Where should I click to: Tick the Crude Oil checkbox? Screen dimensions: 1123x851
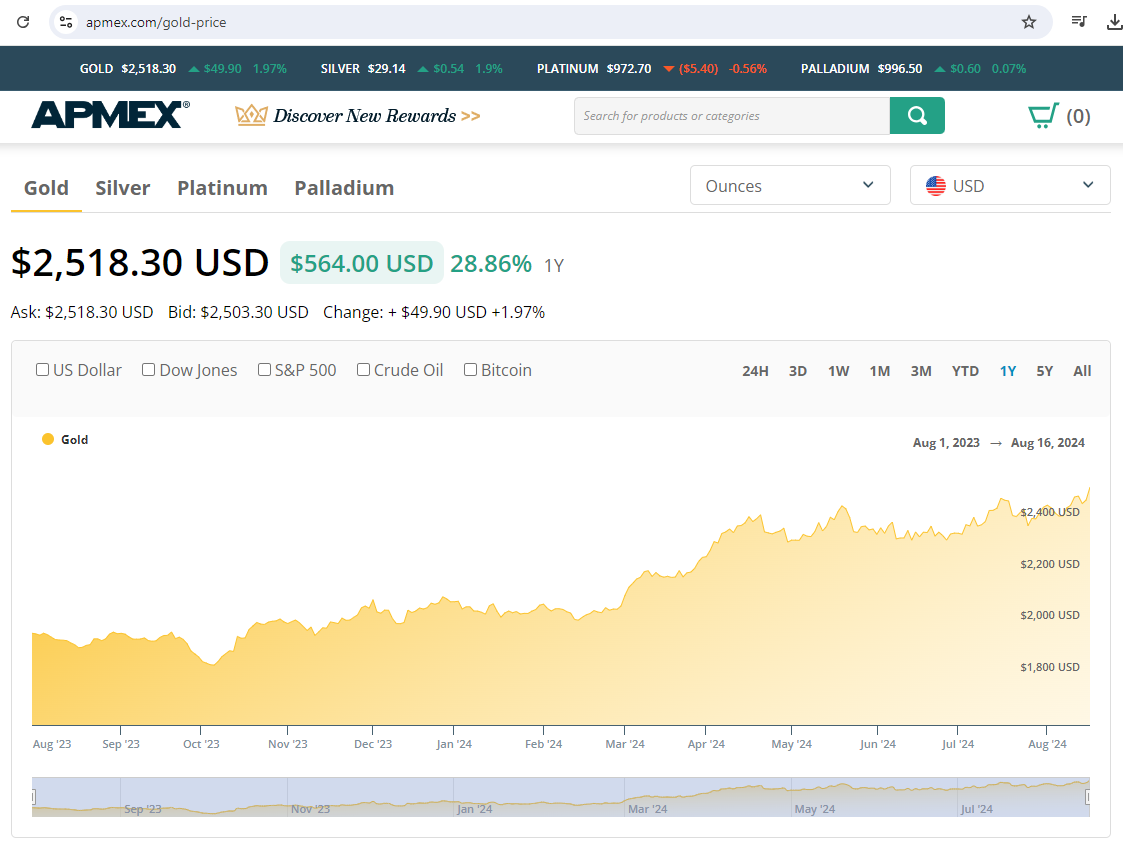point(363,370)
